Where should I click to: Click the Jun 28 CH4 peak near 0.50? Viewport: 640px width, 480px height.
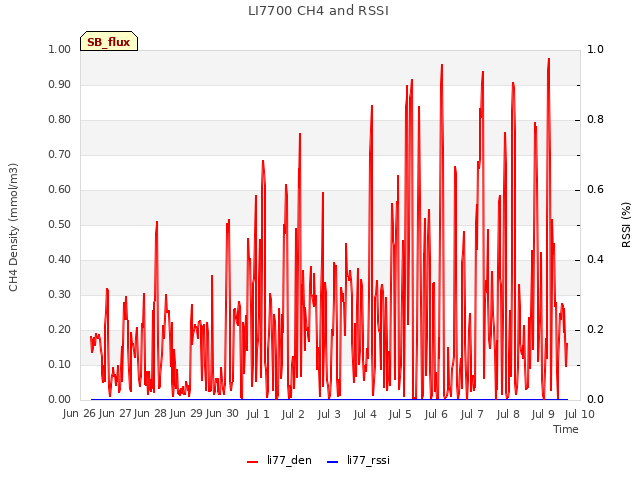point(157,222)
